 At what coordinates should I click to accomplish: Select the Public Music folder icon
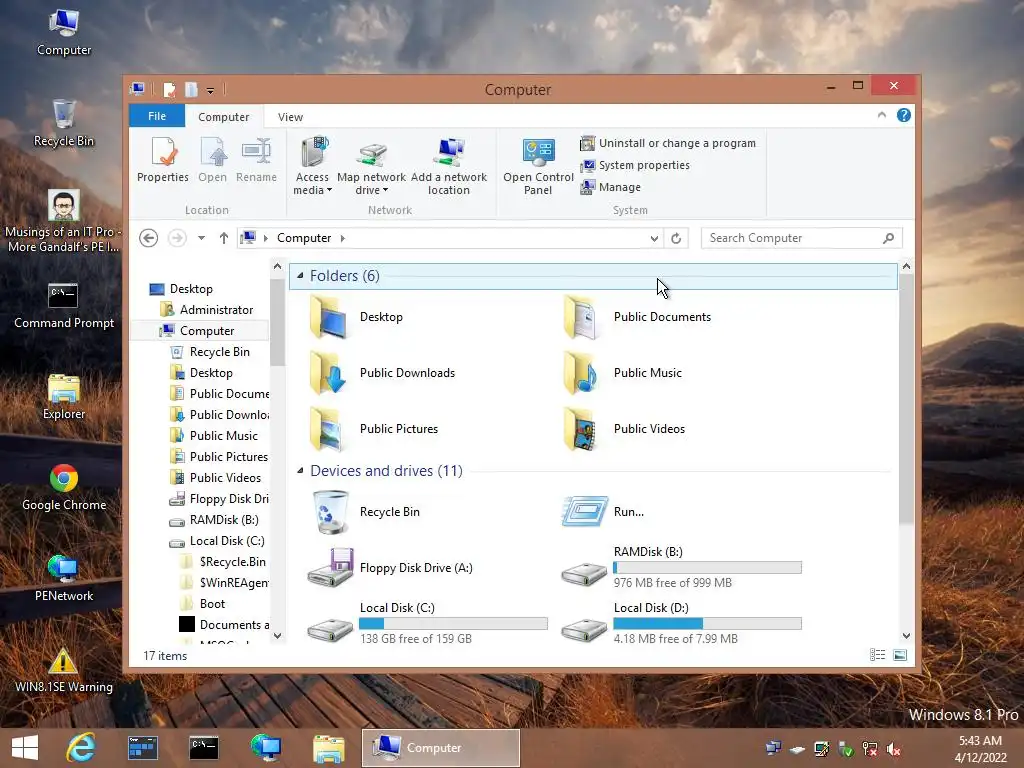click(581, 373)
